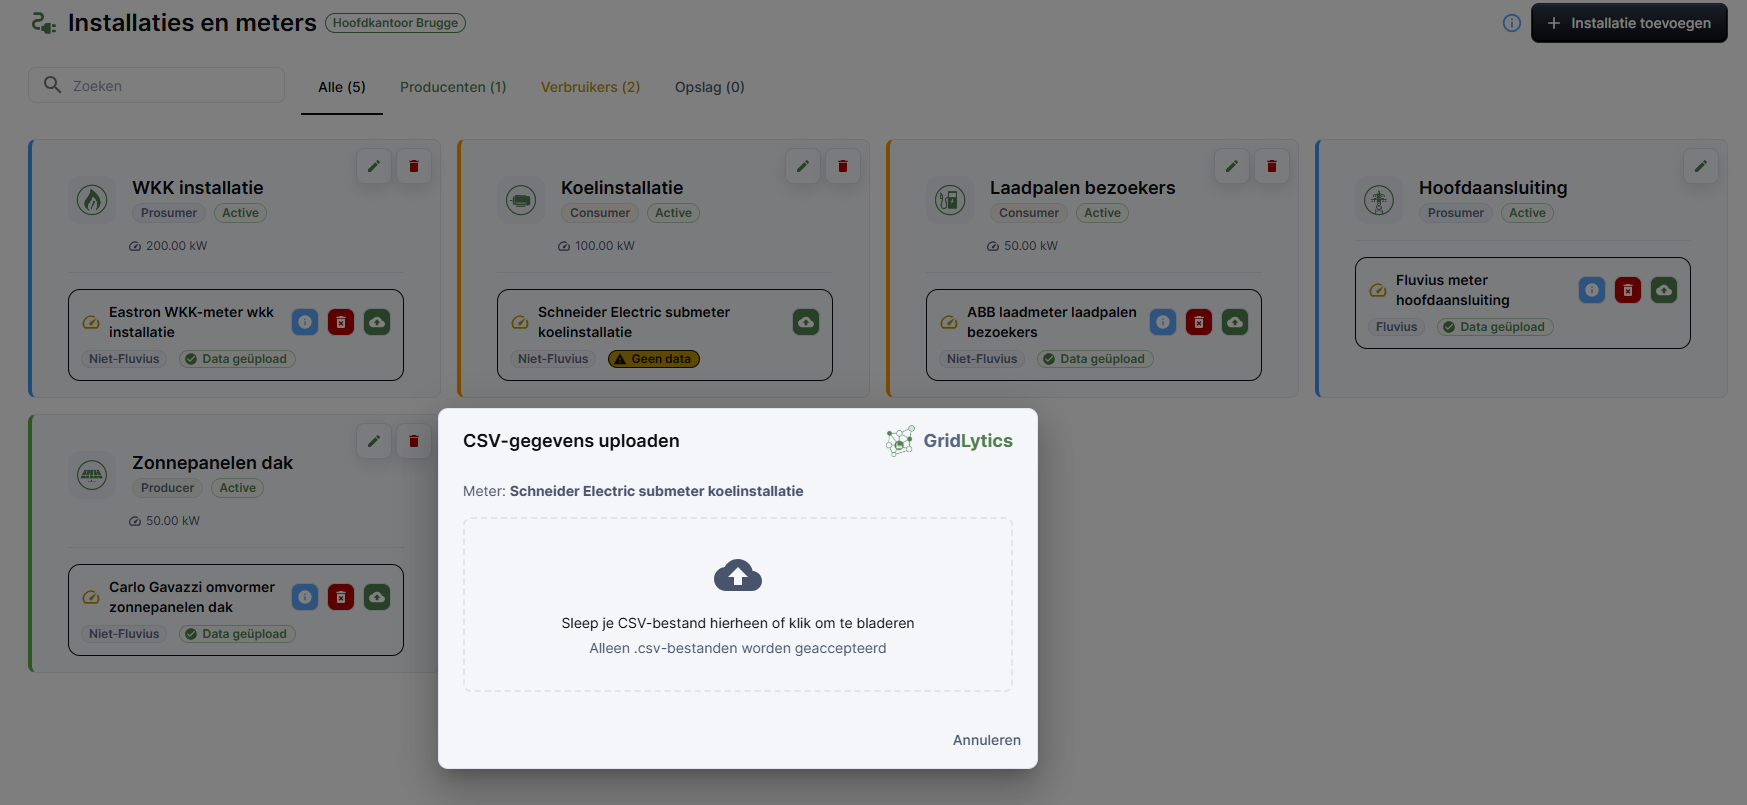The height and width of the screenshot is (805, 1747).
Task: Delete the Carlo Gavazzi omvormer meter
Action: (341, 597)
